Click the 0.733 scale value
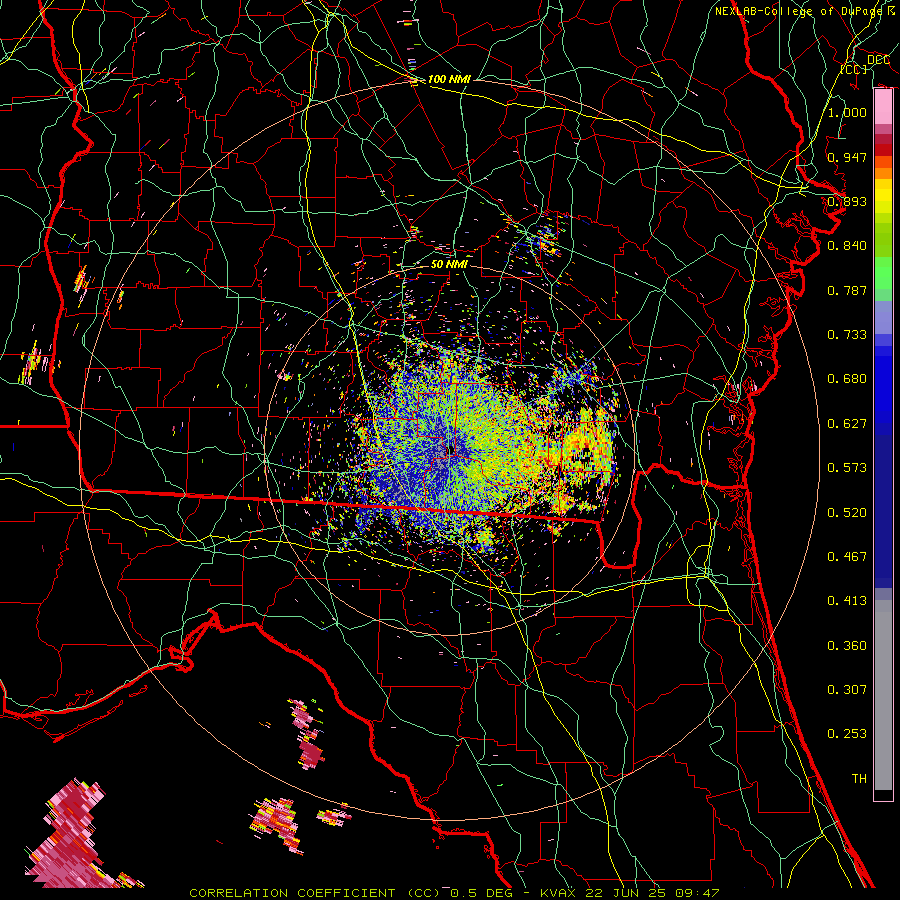The image size is (900, 900). pos(847,335)
